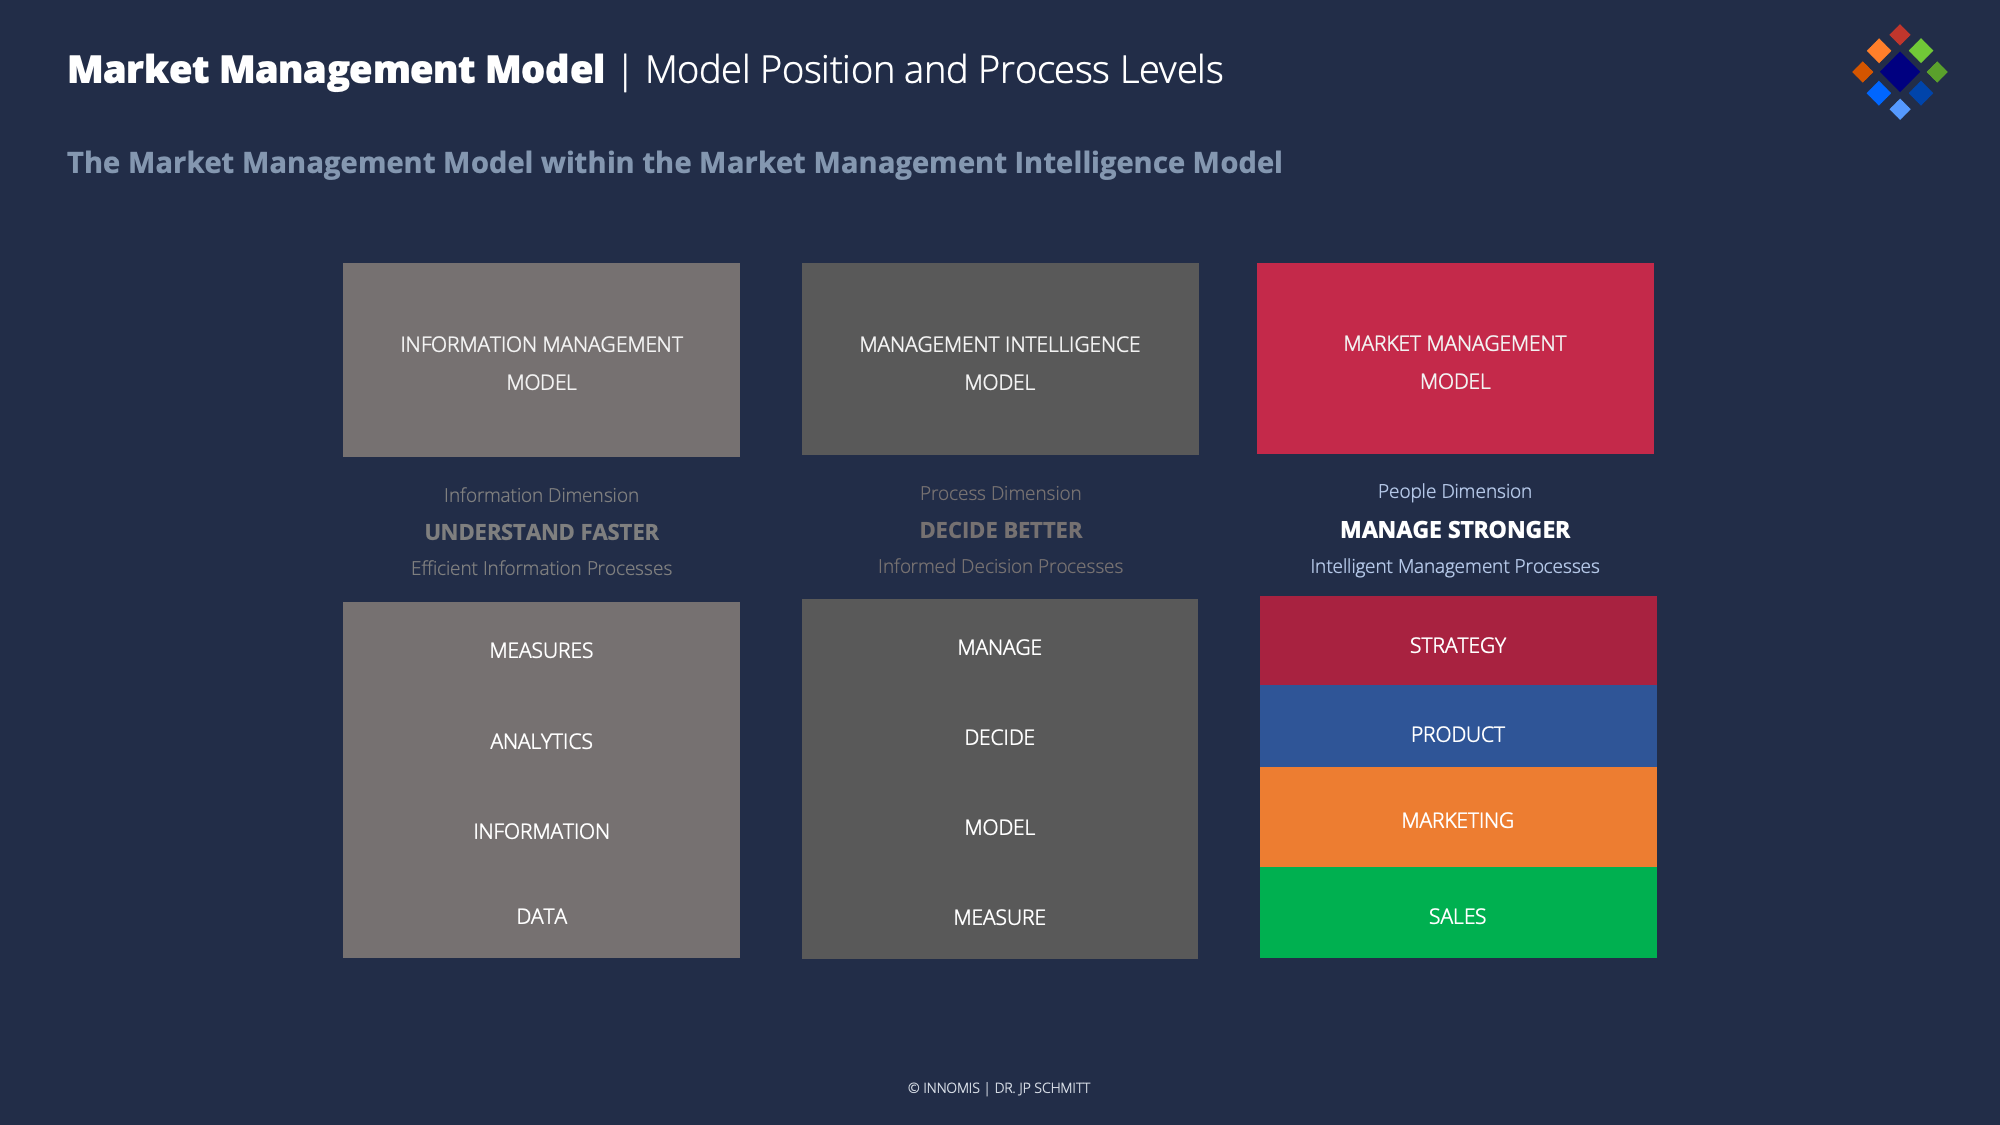Click the Measure process level label
Image resolution: width=2000 pixels, height=1125 pixels.
click(x=999, y=917)
